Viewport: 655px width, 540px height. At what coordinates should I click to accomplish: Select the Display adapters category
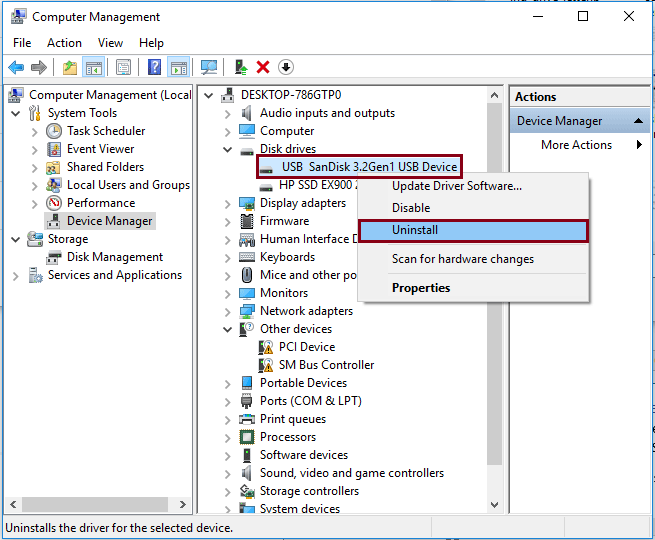pos(303,203)
